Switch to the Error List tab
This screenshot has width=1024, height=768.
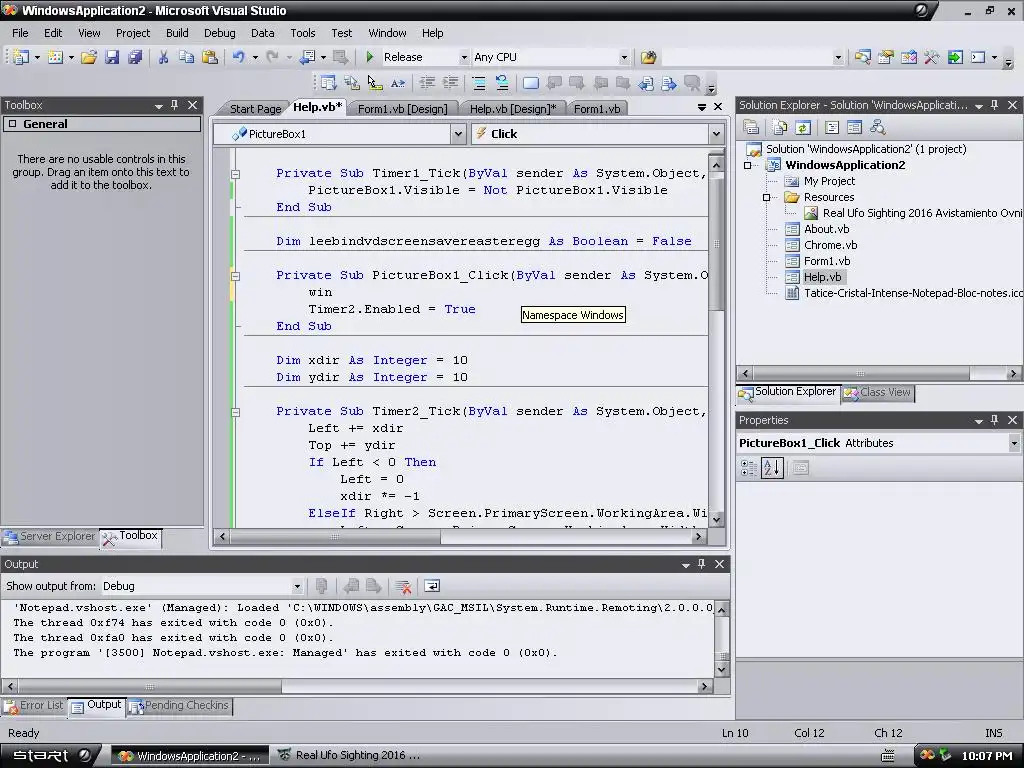tap(34, 705)
